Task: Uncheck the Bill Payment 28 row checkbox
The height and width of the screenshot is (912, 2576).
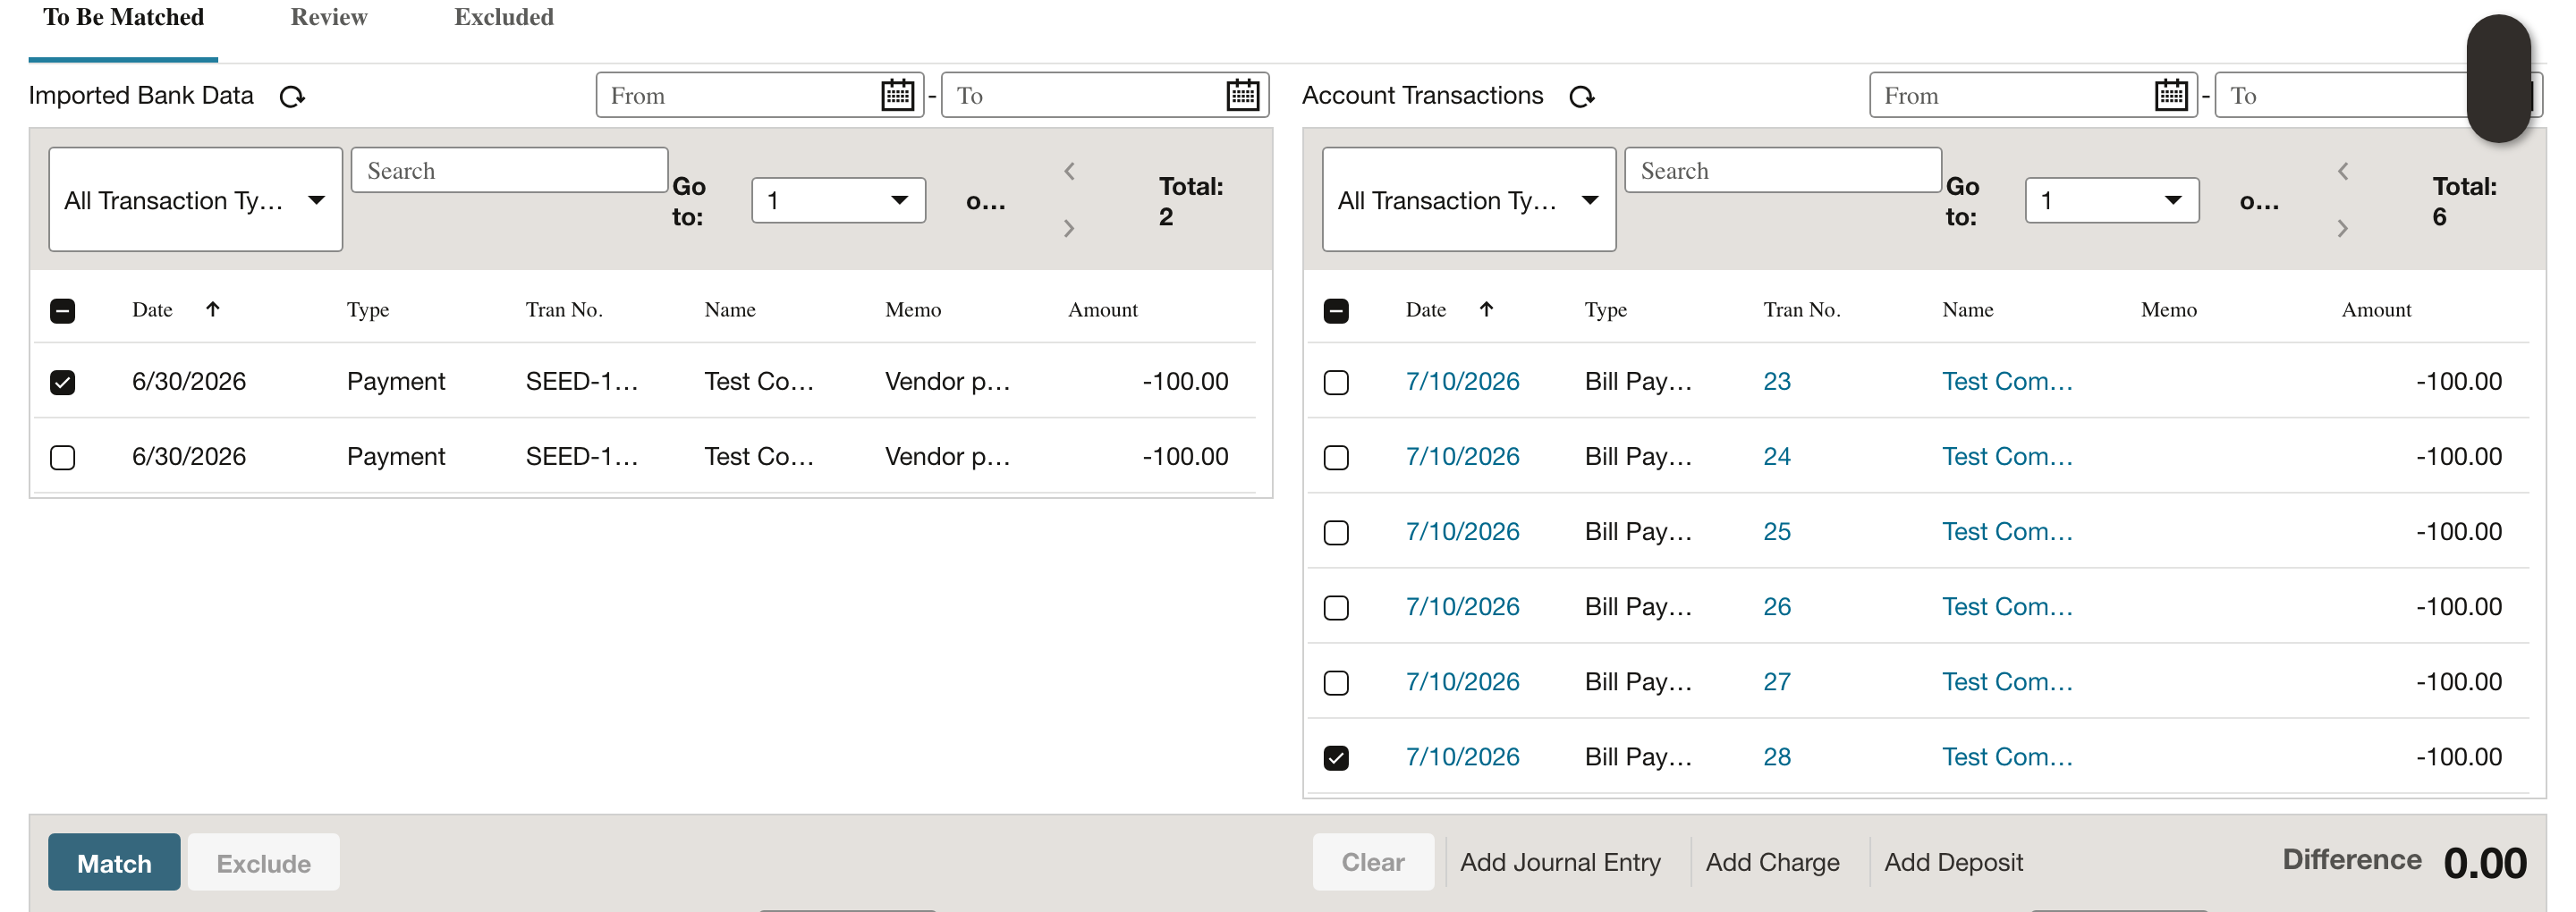Action: click(1336, 758)
